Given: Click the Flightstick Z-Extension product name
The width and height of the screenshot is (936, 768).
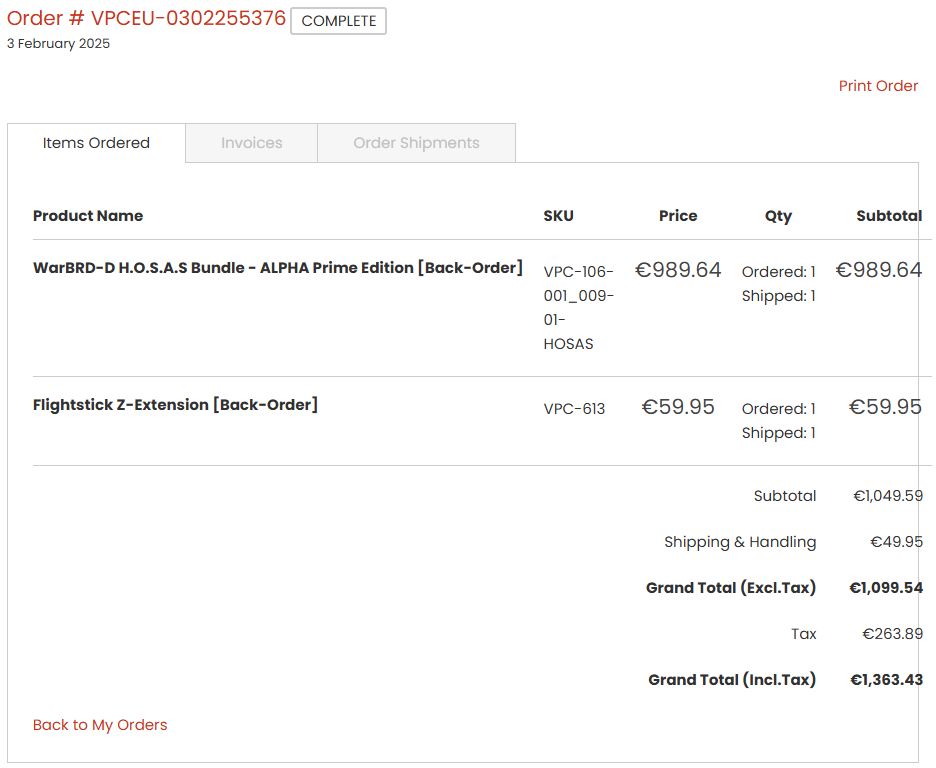Looking at the screenshot, I should point(175,405).
